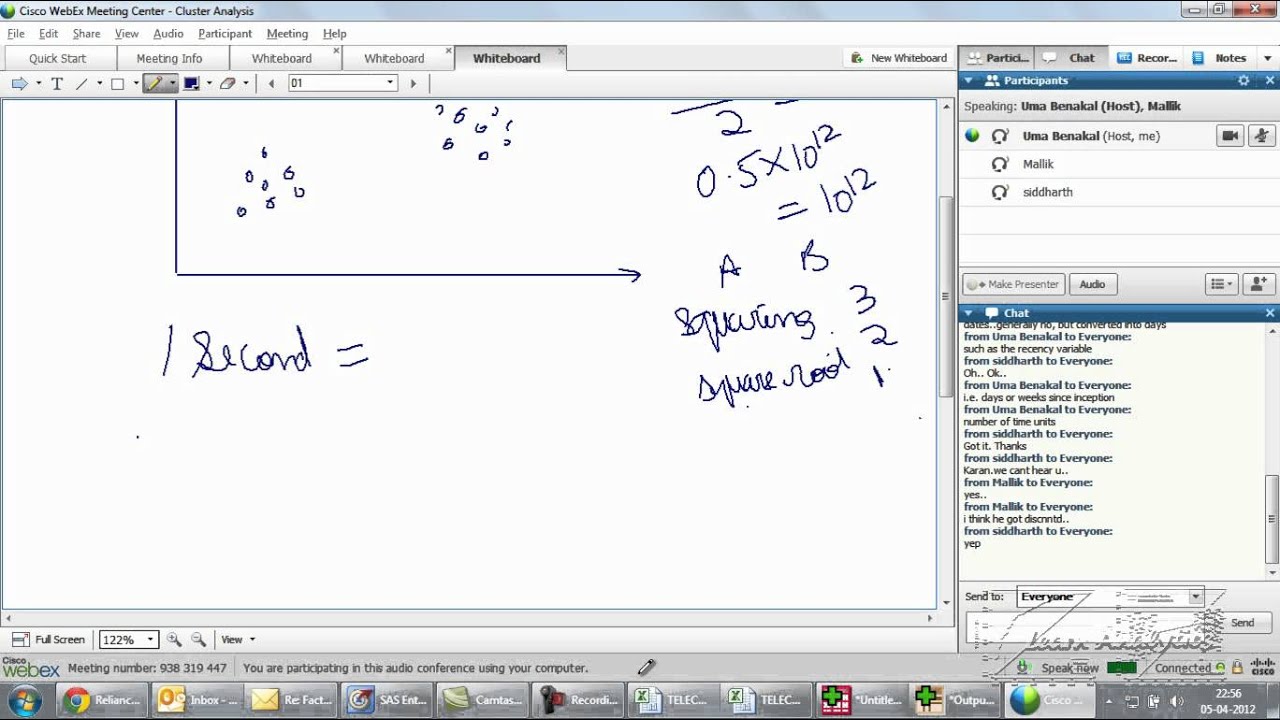Click the Participants panel settings gear
This screenshot has width=1280, height=720.
(1243, 80)
